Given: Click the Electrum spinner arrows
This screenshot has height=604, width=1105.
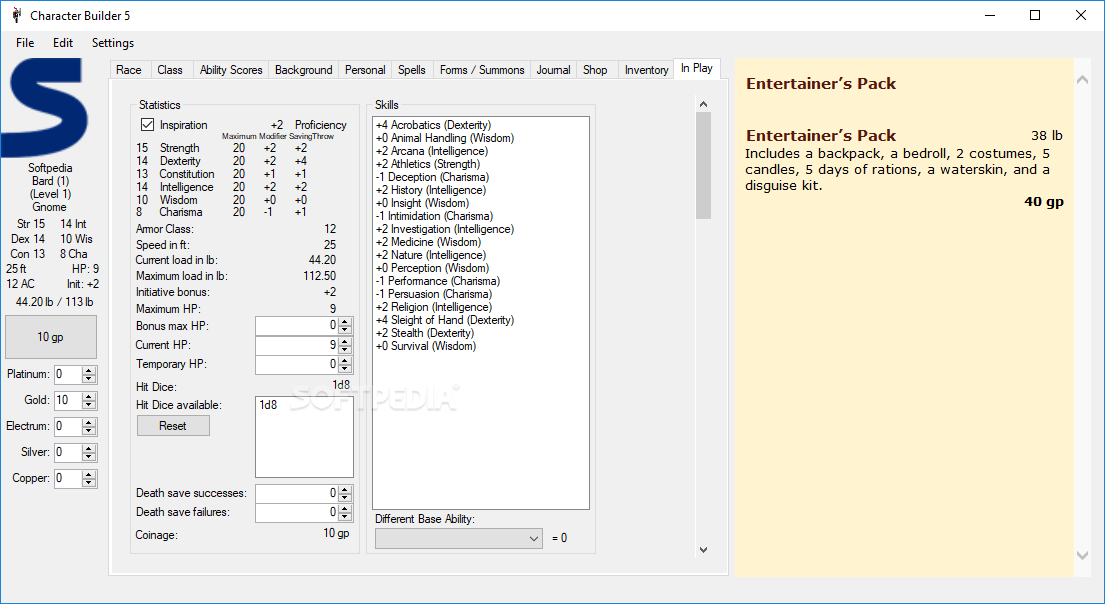Looking at the screenshot, I should 89,426.
